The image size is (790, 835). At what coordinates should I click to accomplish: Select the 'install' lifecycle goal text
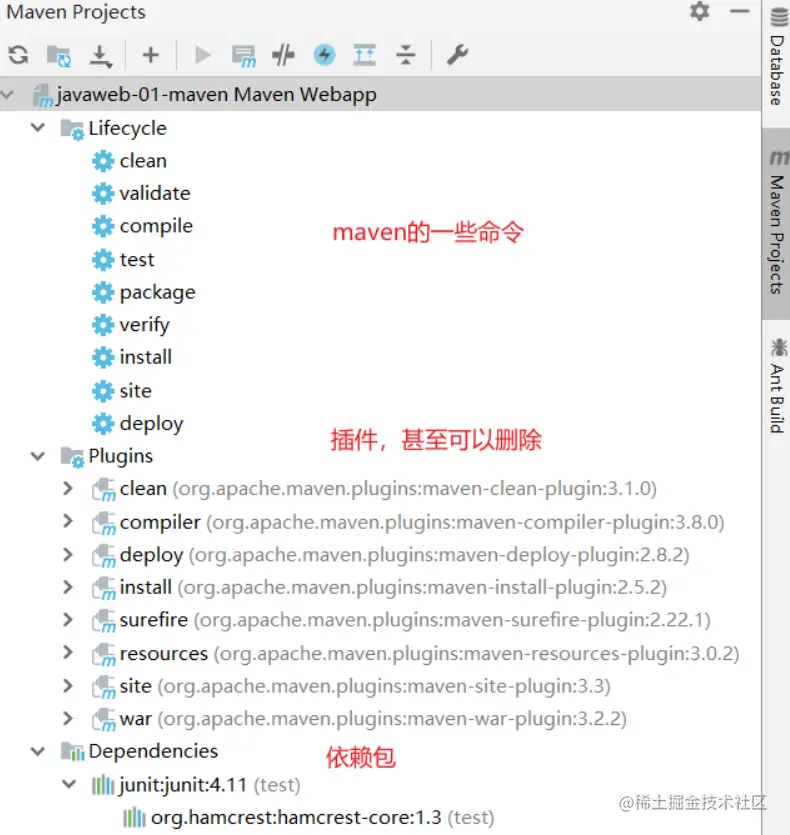point(146,357)
